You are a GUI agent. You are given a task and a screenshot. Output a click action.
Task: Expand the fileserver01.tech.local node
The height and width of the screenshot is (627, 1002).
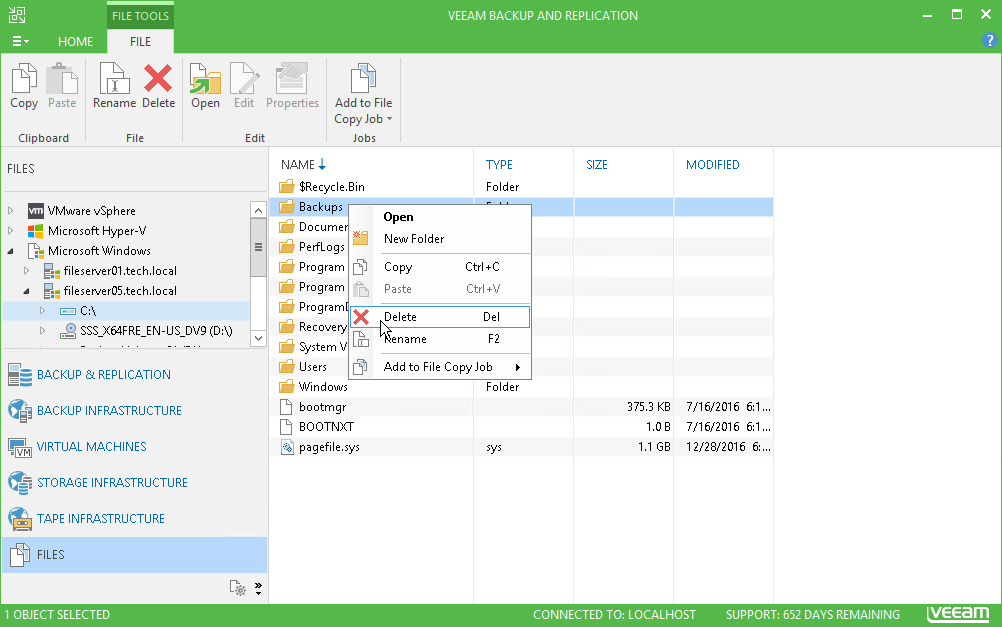26,270
